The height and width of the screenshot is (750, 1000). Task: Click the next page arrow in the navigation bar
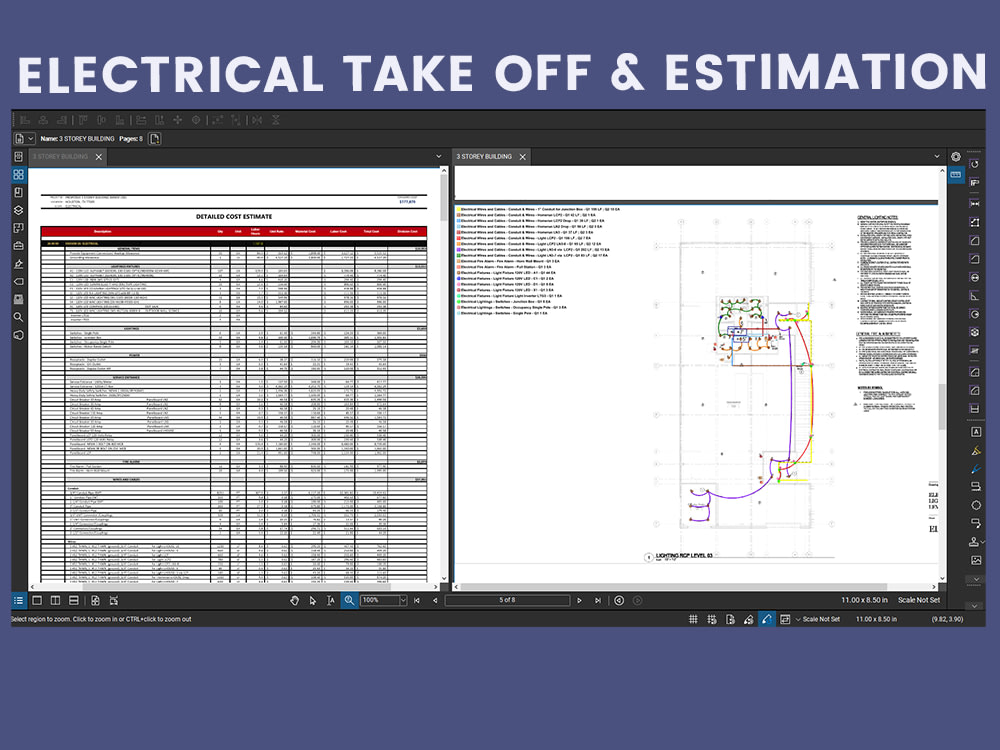coord(580,600)
